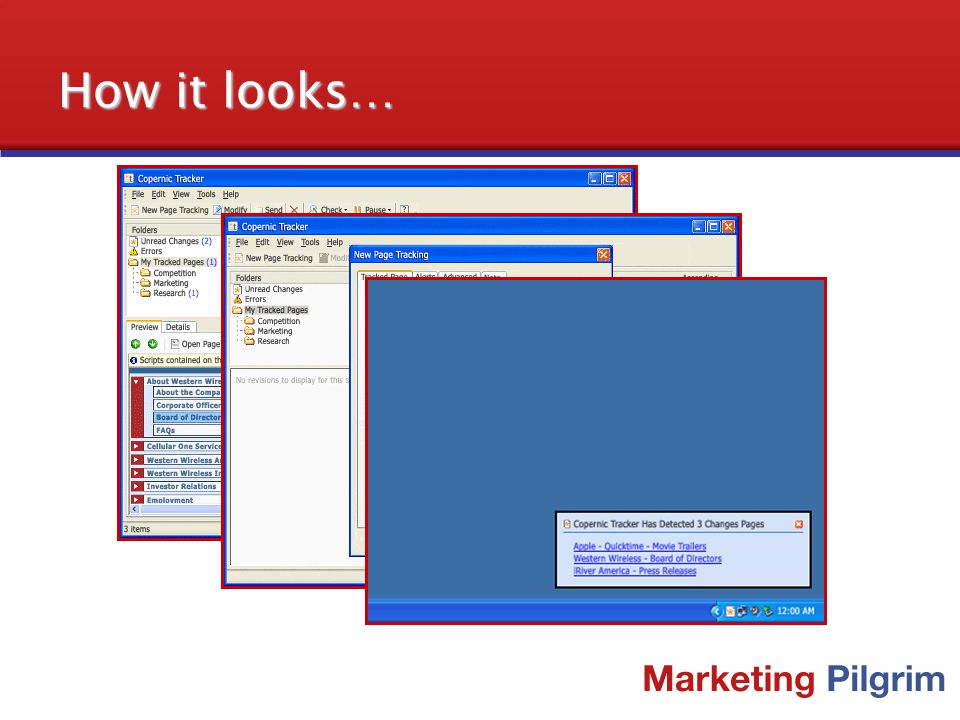Select My Tracked Pages (1) in back window
This screenshot has width=960, height=720.
click(x=173, y=262)
